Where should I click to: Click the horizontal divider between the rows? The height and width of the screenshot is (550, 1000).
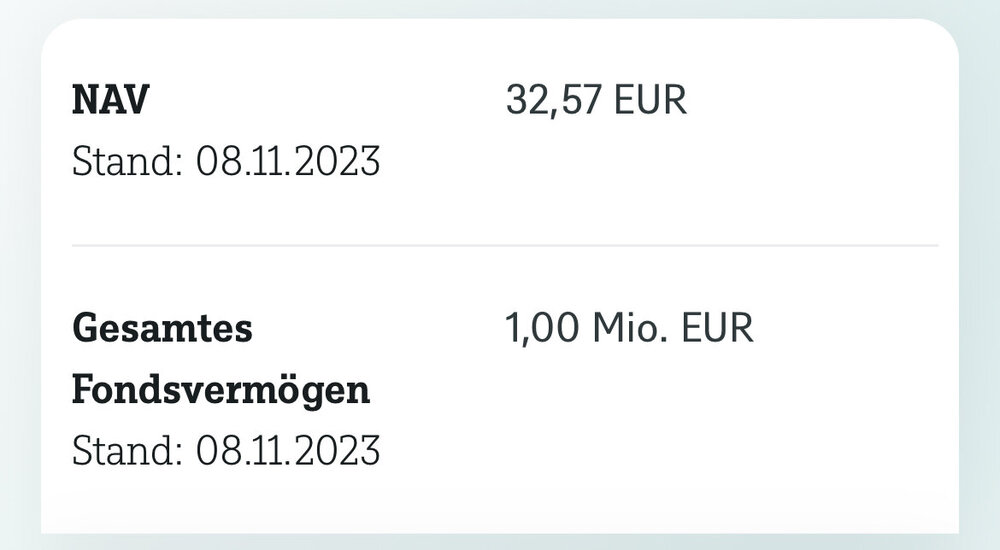point(505,245)
